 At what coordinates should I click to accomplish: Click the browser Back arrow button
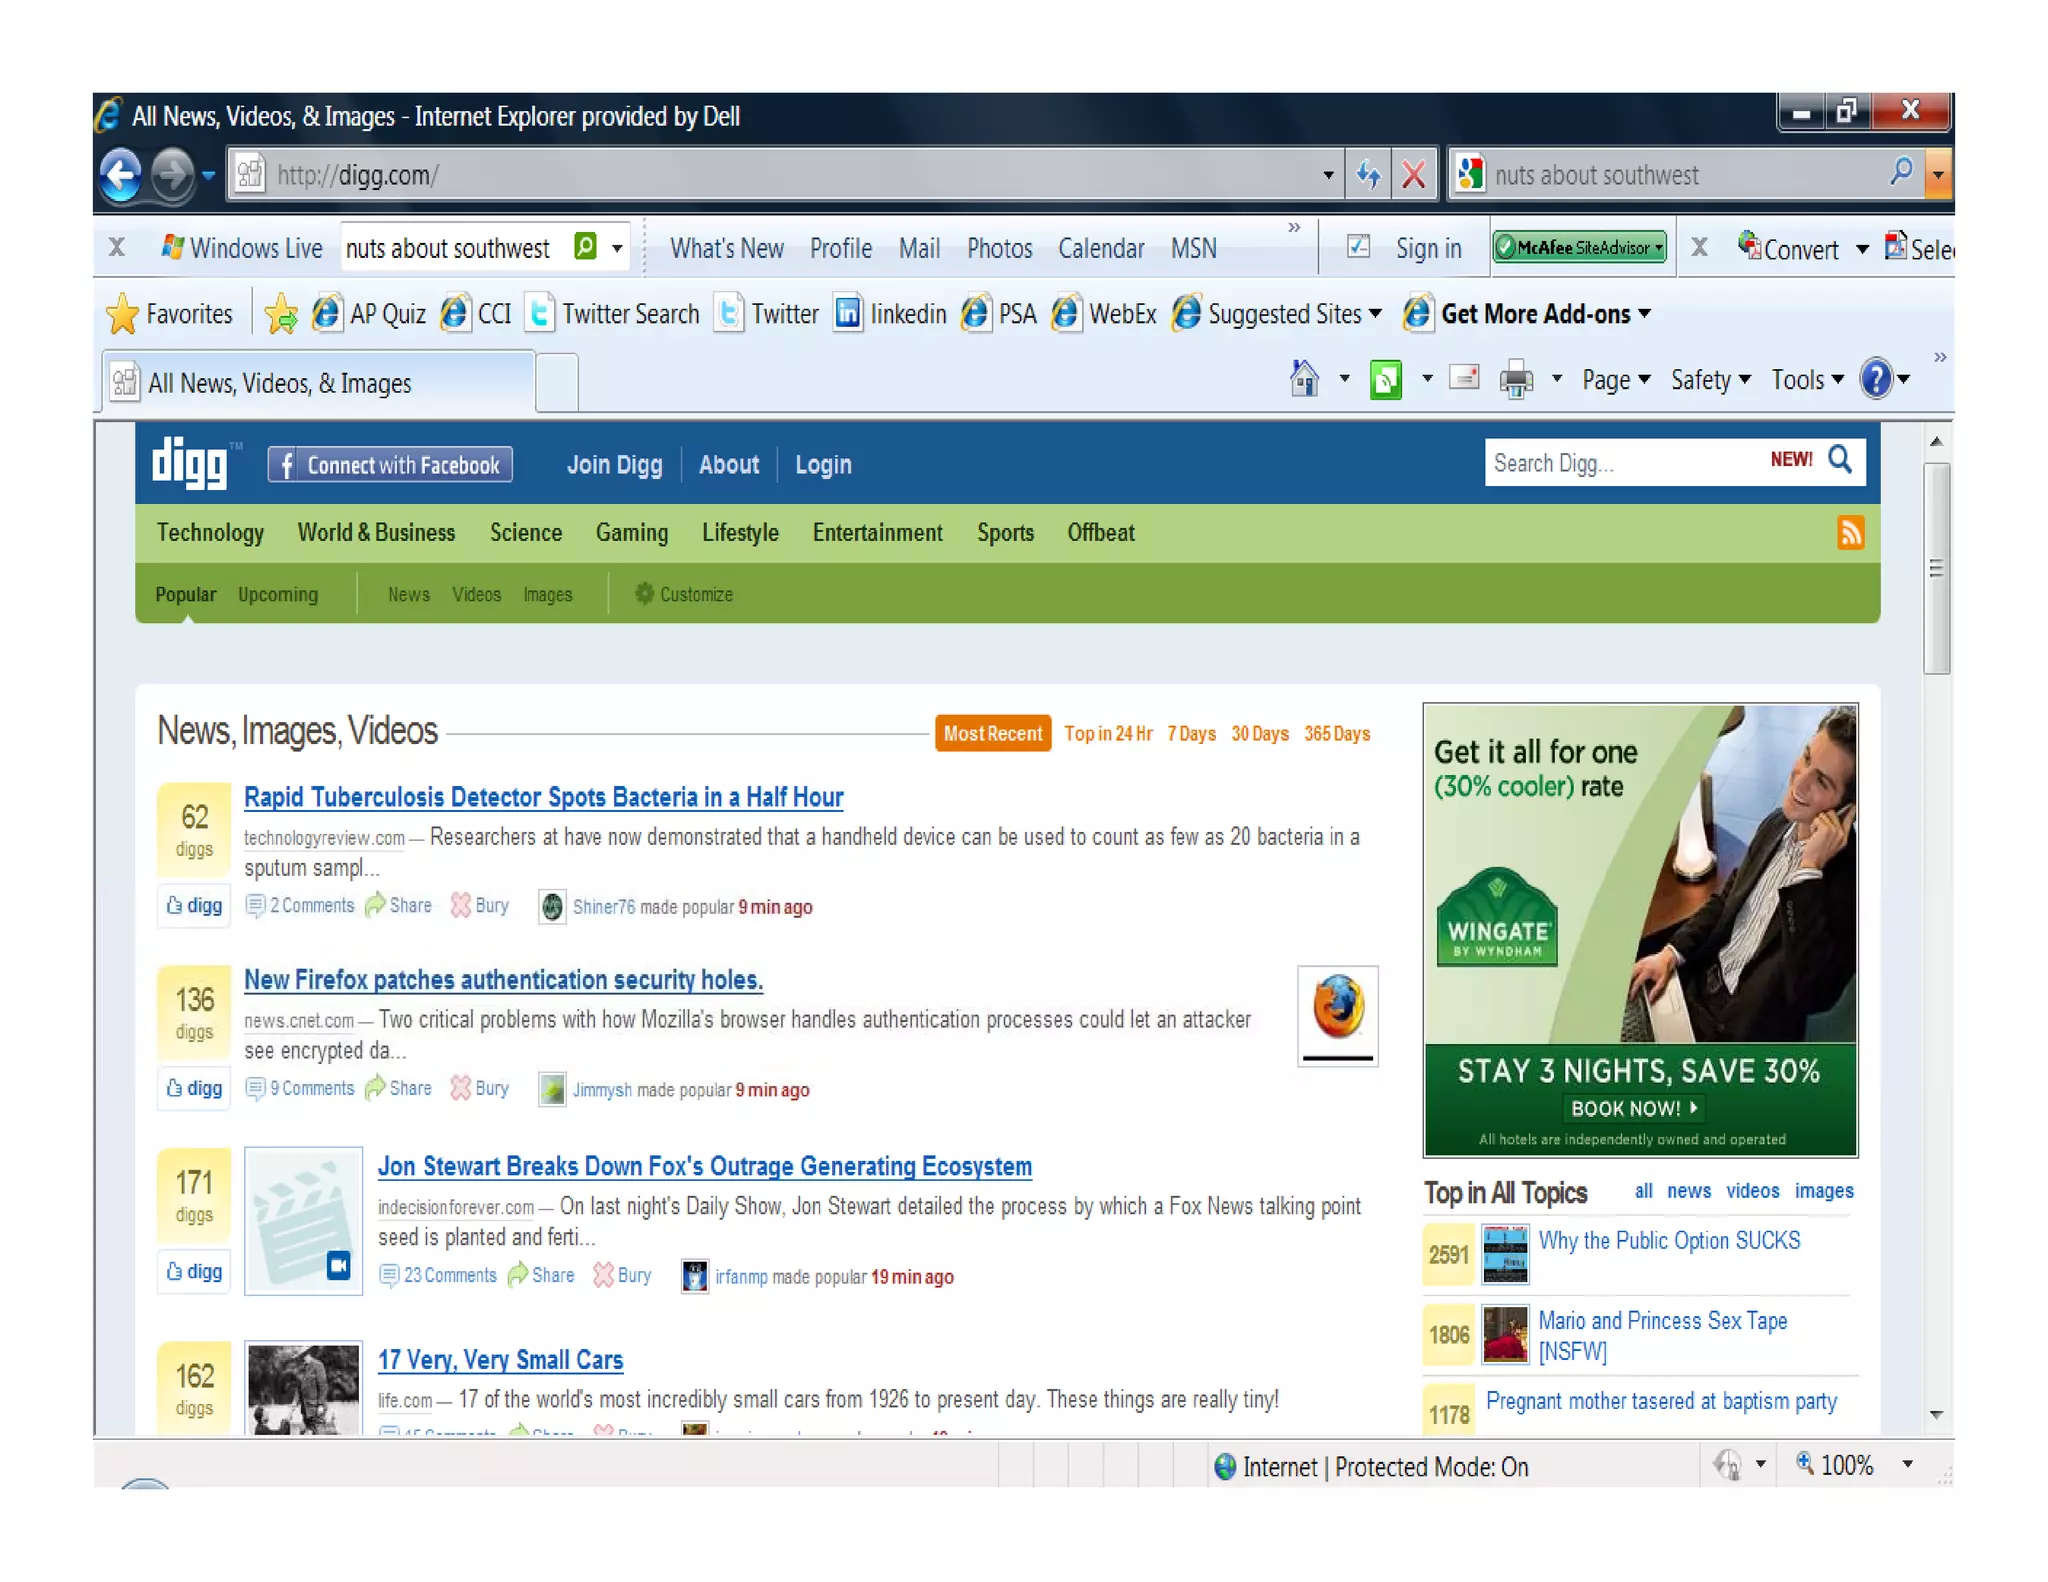(122, 176)
